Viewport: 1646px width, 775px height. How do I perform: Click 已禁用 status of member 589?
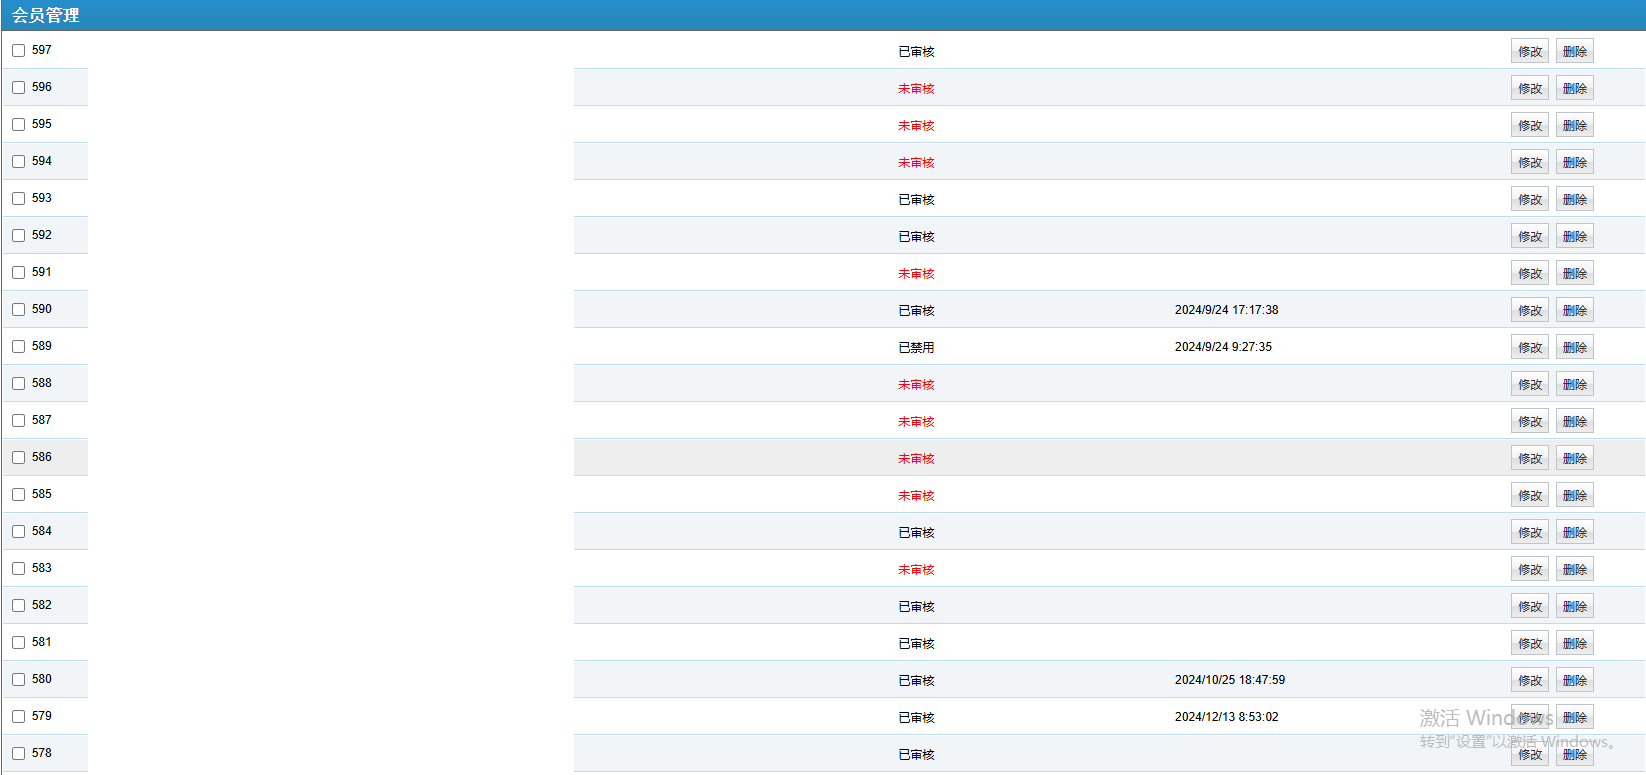915,348
